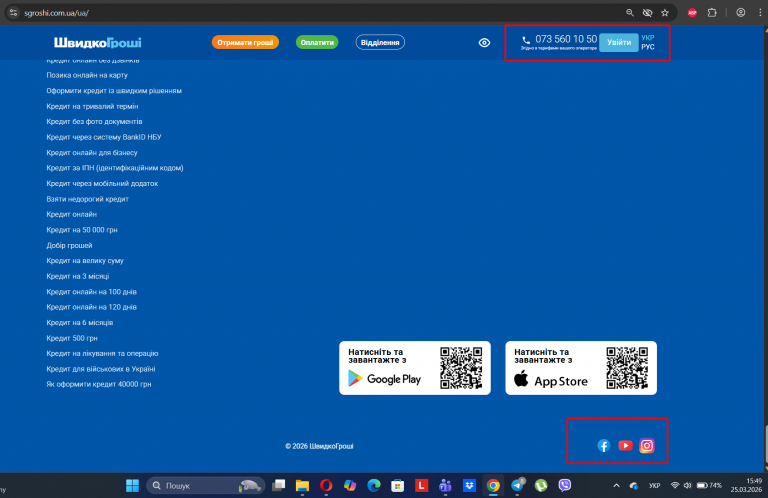Click the Отримати гроші button
Screen dimensions: 768x498
(245, 43)
